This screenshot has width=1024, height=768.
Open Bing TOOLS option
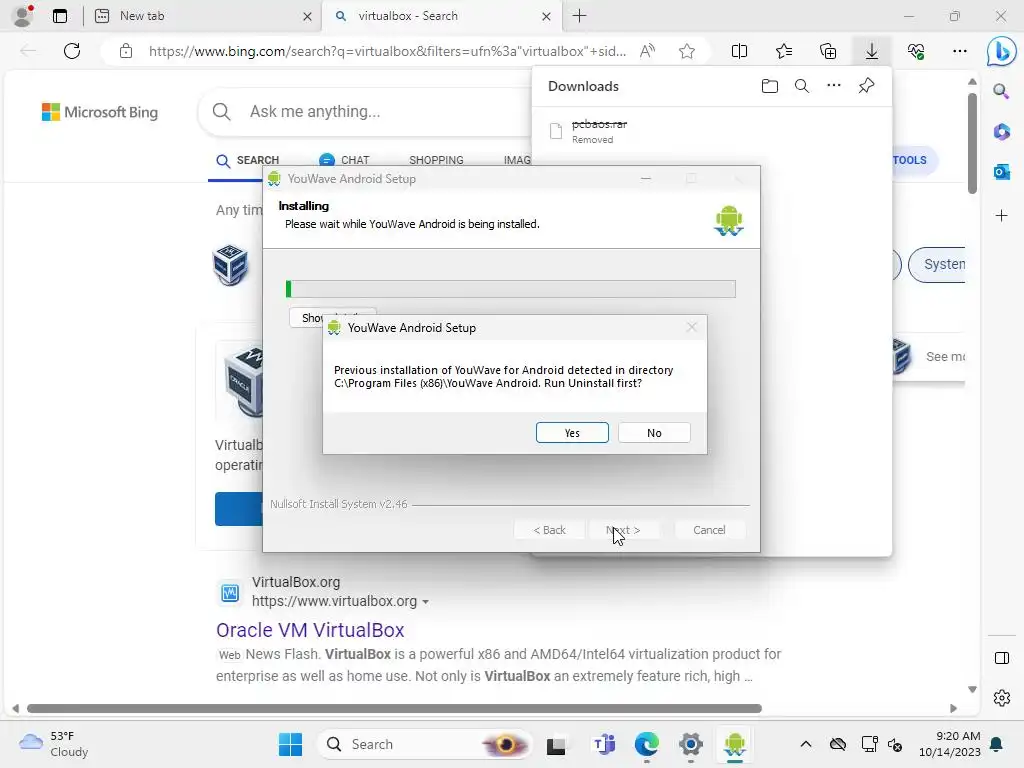(x=910, y=160)
